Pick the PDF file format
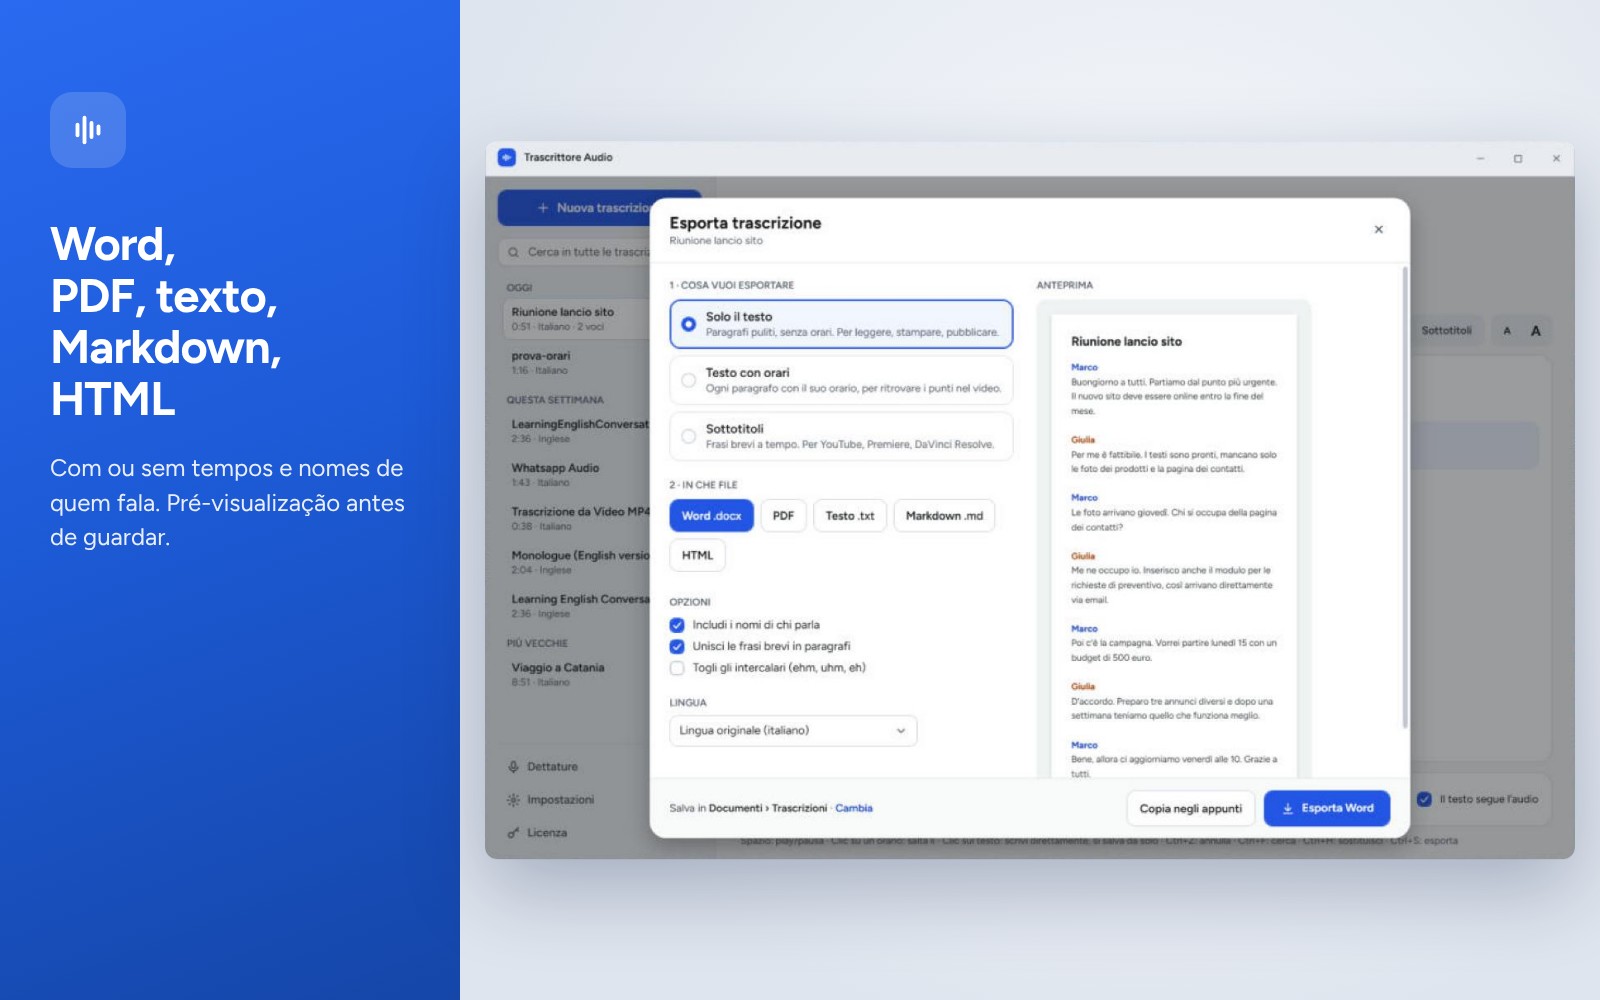Image resolution: width=1600 pixels, height=1000 pixels. click(783, 516)
